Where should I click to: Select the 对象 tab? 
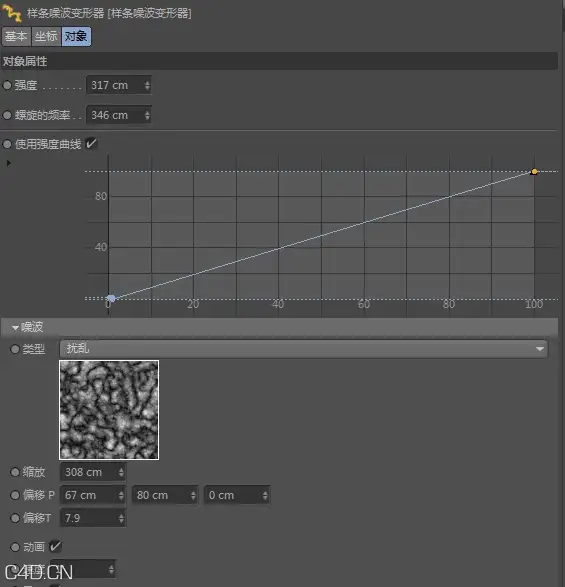pos(76,36)
